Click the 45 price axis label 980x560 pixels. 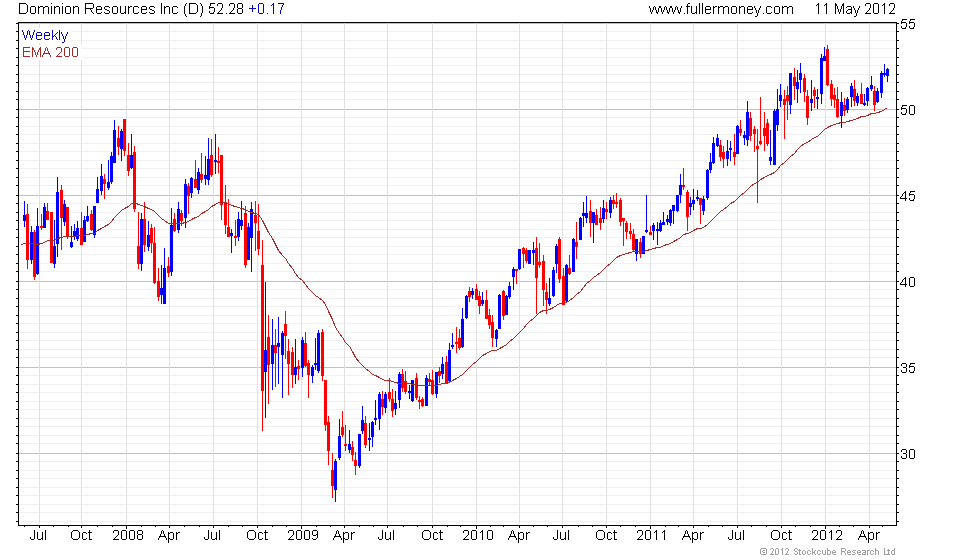pos(908,196)
